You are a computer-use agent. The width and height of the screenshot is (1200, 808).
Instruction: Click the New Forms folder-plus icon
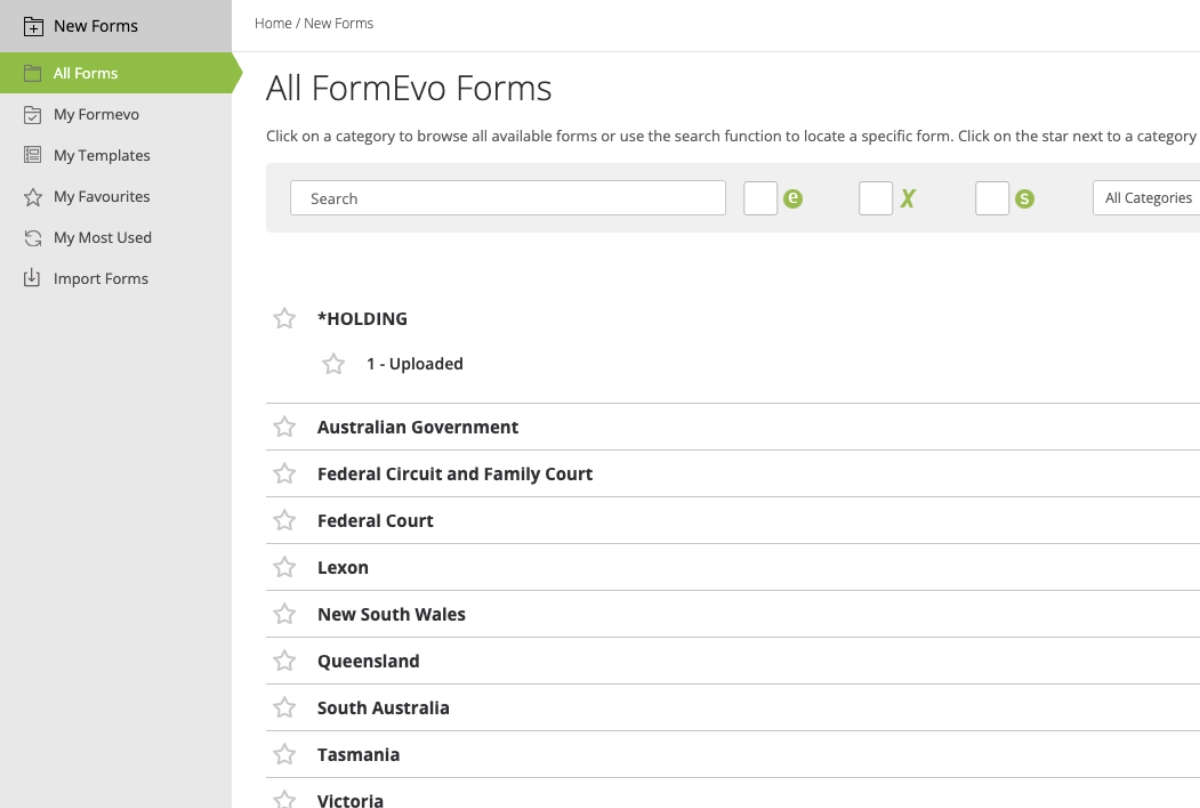[x=33, y=26]
